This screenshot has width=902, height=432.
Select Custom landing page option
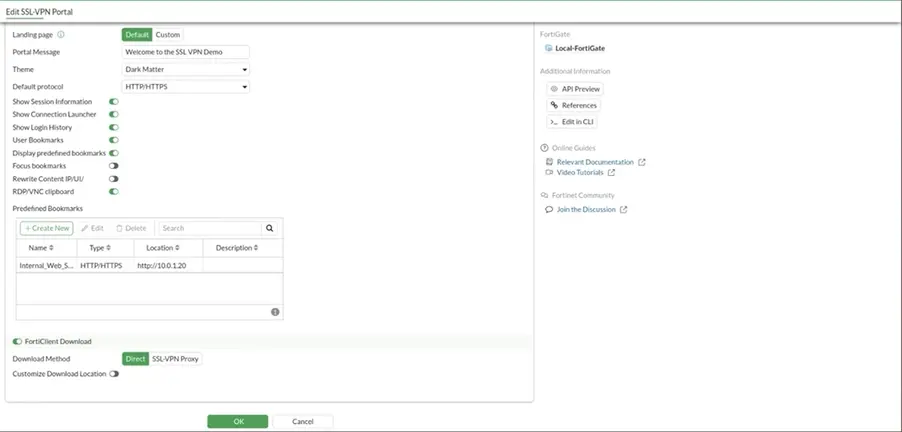tap(168, 35)
